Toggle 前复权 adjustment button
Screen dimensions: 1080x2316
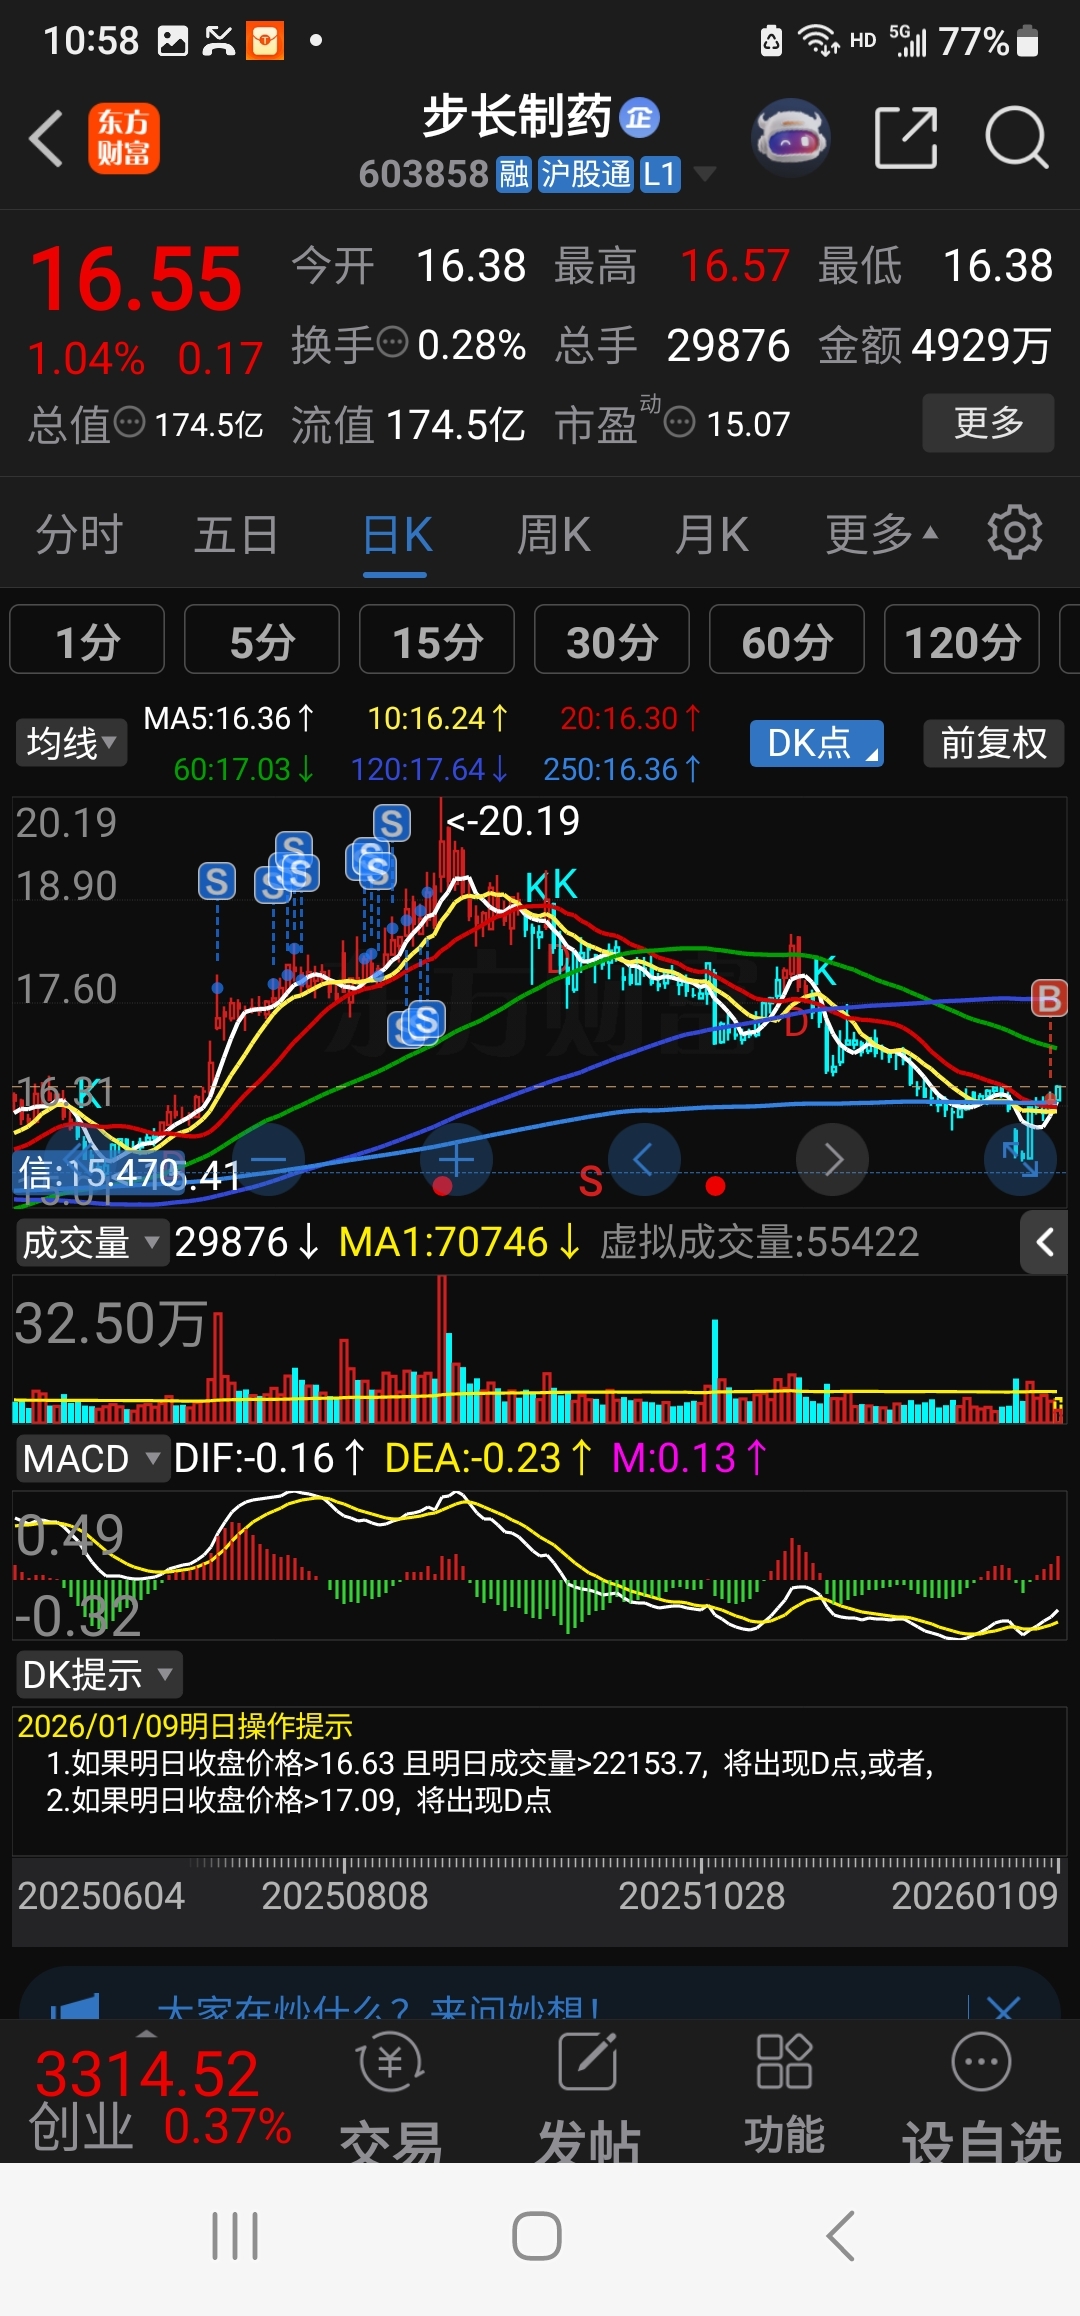pyautogui.click(x=993, y=743)
